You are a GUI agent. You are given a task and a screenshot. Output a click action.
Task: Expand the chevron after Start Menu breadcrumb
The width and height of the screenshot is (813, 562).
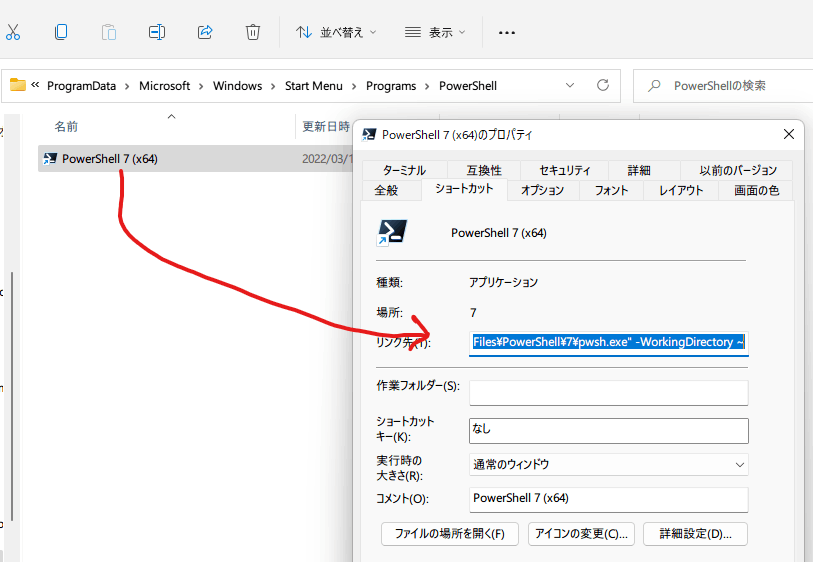[x=354, y=87]
